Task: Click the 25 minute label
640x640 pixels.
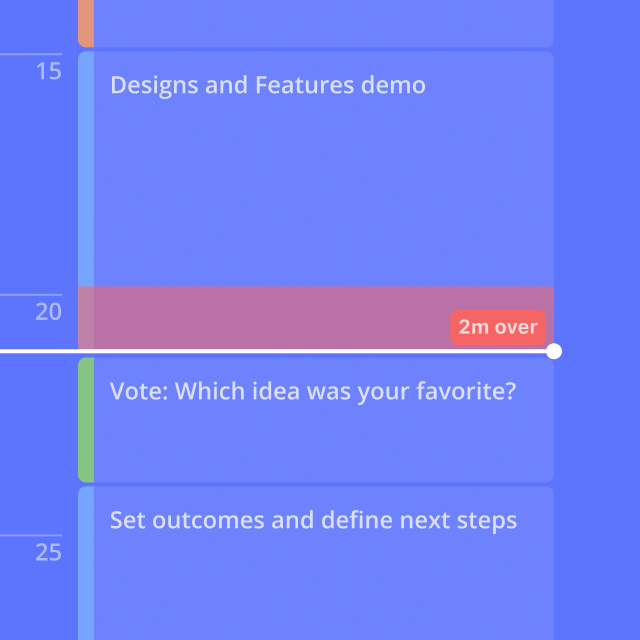Action: (x=48, y=552)
